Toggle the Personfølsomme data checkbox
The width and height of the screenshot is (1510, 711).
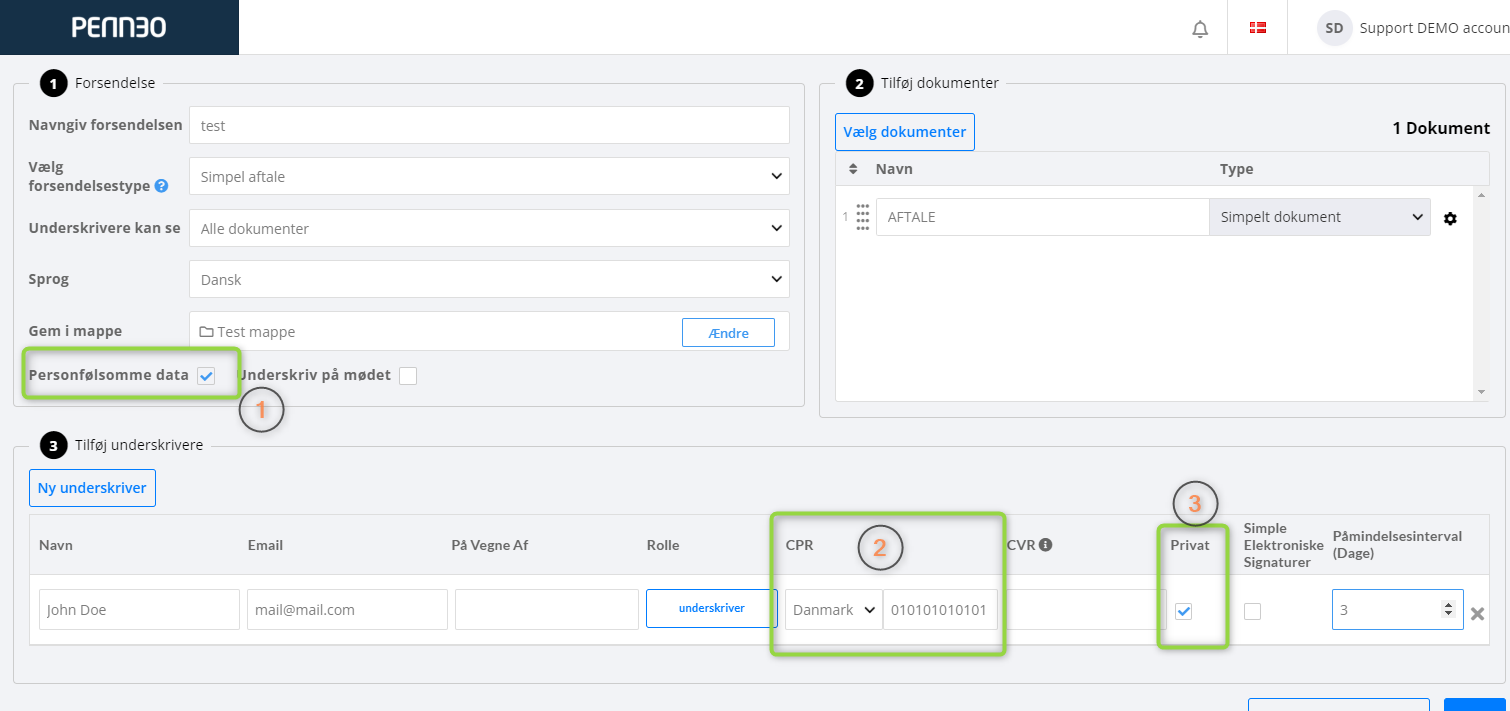coord(206,376)
